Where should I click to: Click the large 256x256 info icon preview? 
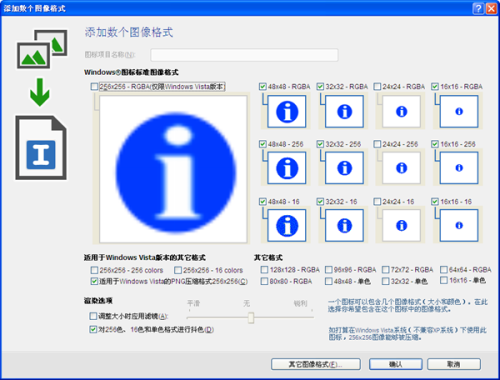(173, 169)
